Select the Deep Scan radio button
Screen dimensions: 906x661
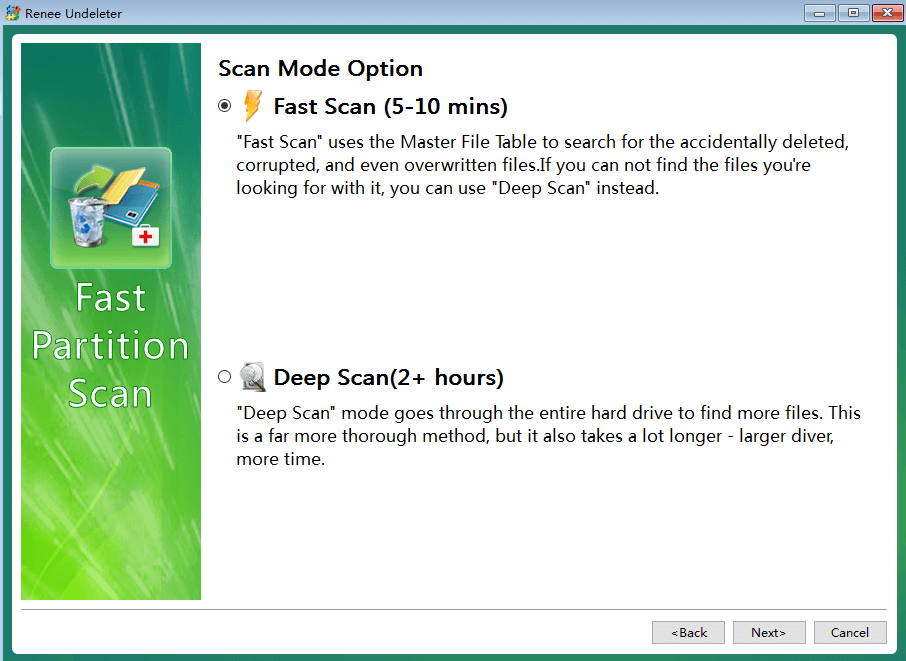coord(225,377)
